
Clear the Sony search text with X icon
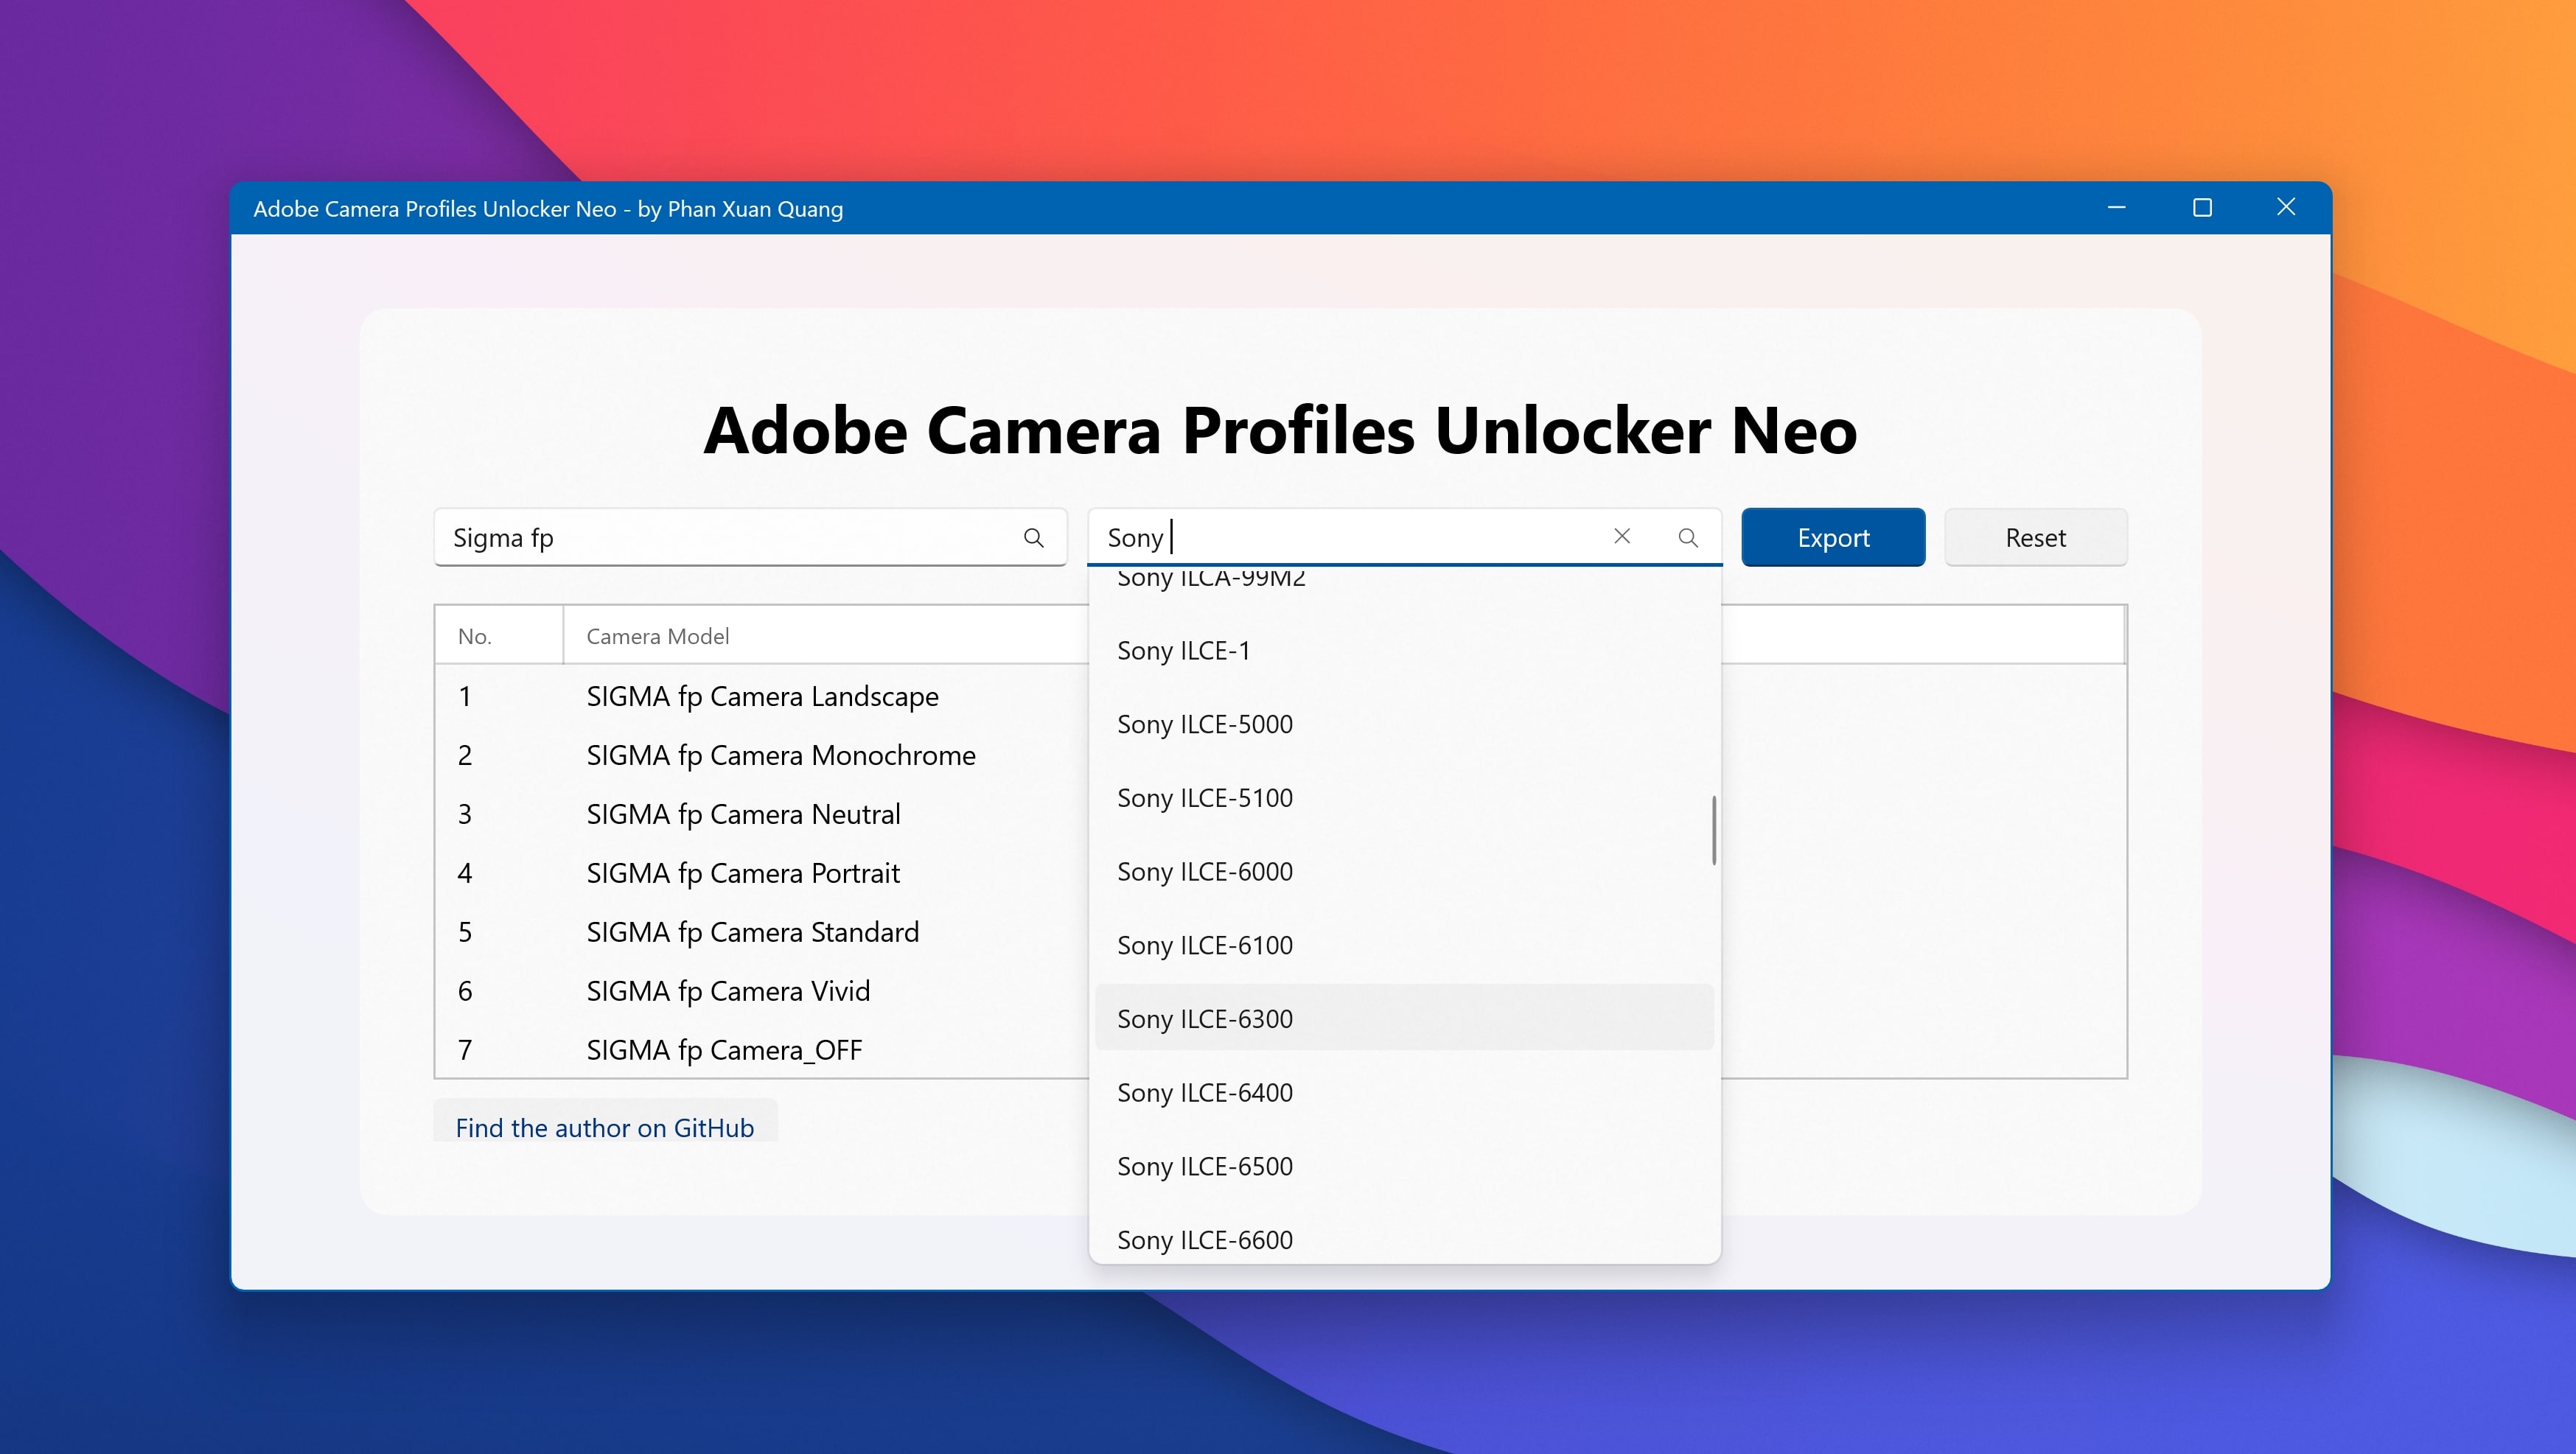1621,537
